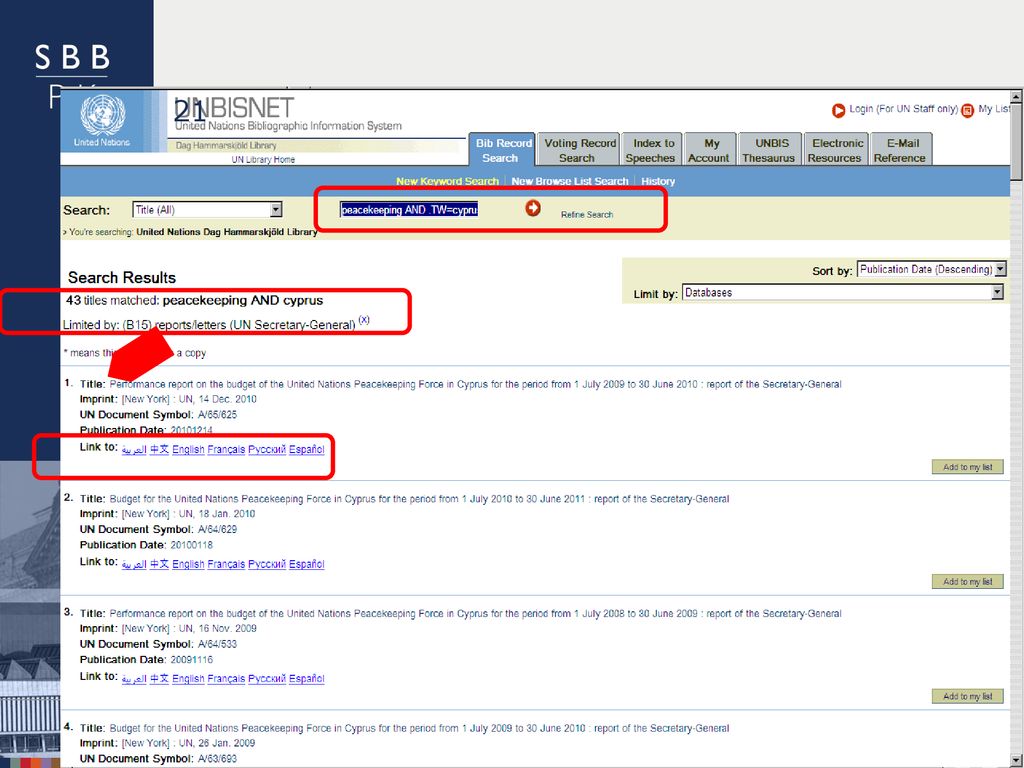Open the Arabic version of result 1
This screenshot has height=768, width=1024.
(134, 449)
